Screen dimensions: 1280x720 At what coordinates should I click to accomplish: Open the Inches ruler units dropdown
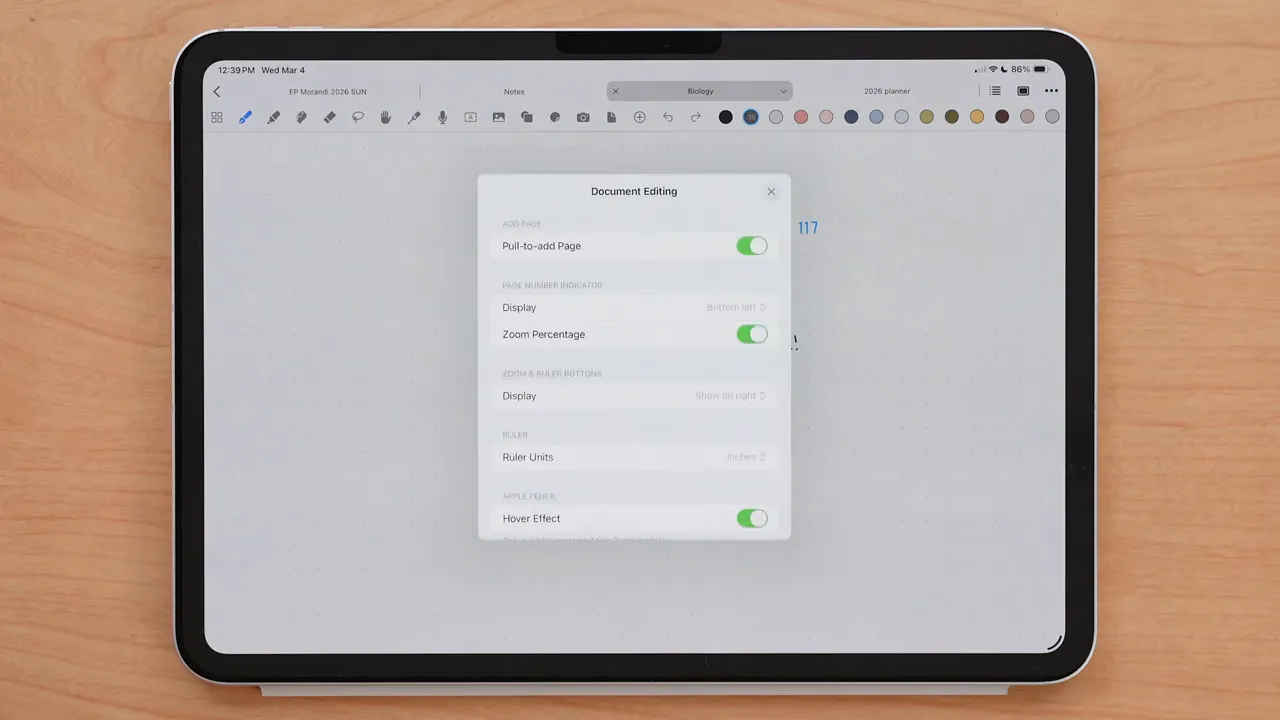click(x=746, y=457)
